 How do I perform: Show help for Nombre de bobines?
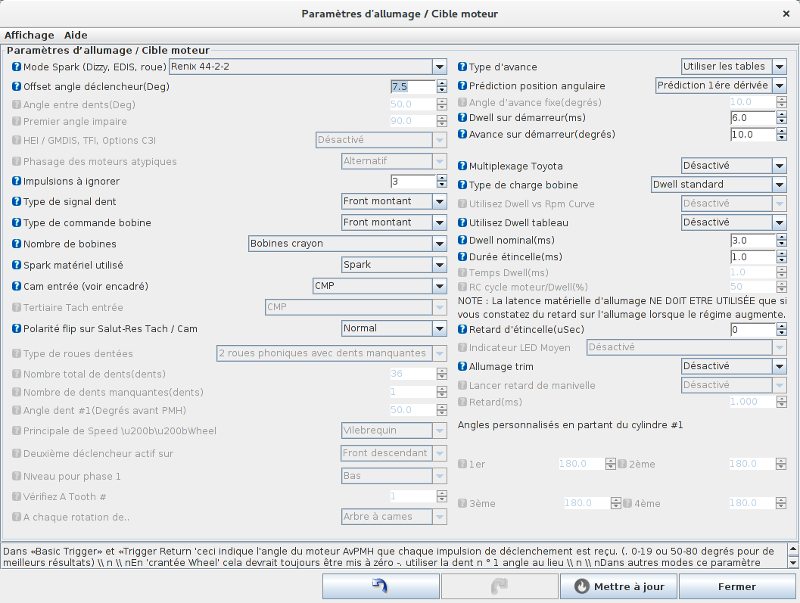tap(16, 243)
